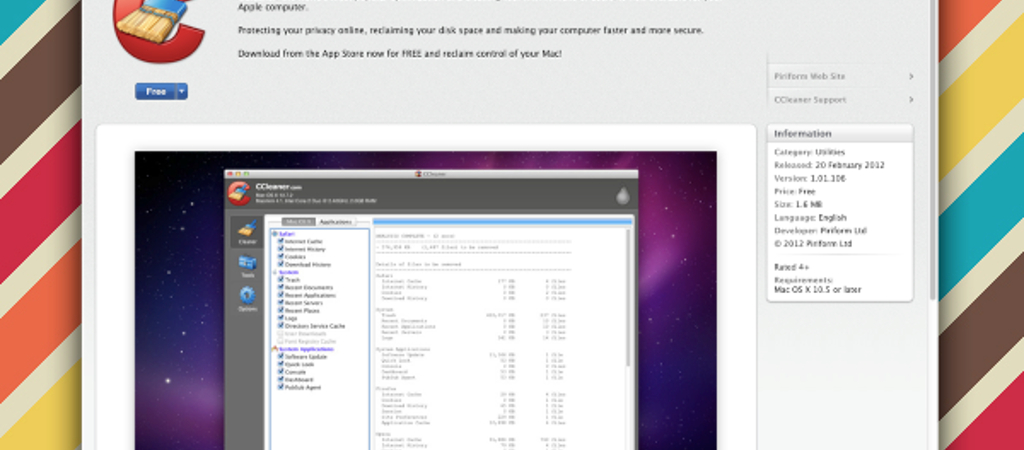Click the Rated 4+ text
Viewport: 1024px width, 450px height.
pyautogui.click(x=792, y=267)
